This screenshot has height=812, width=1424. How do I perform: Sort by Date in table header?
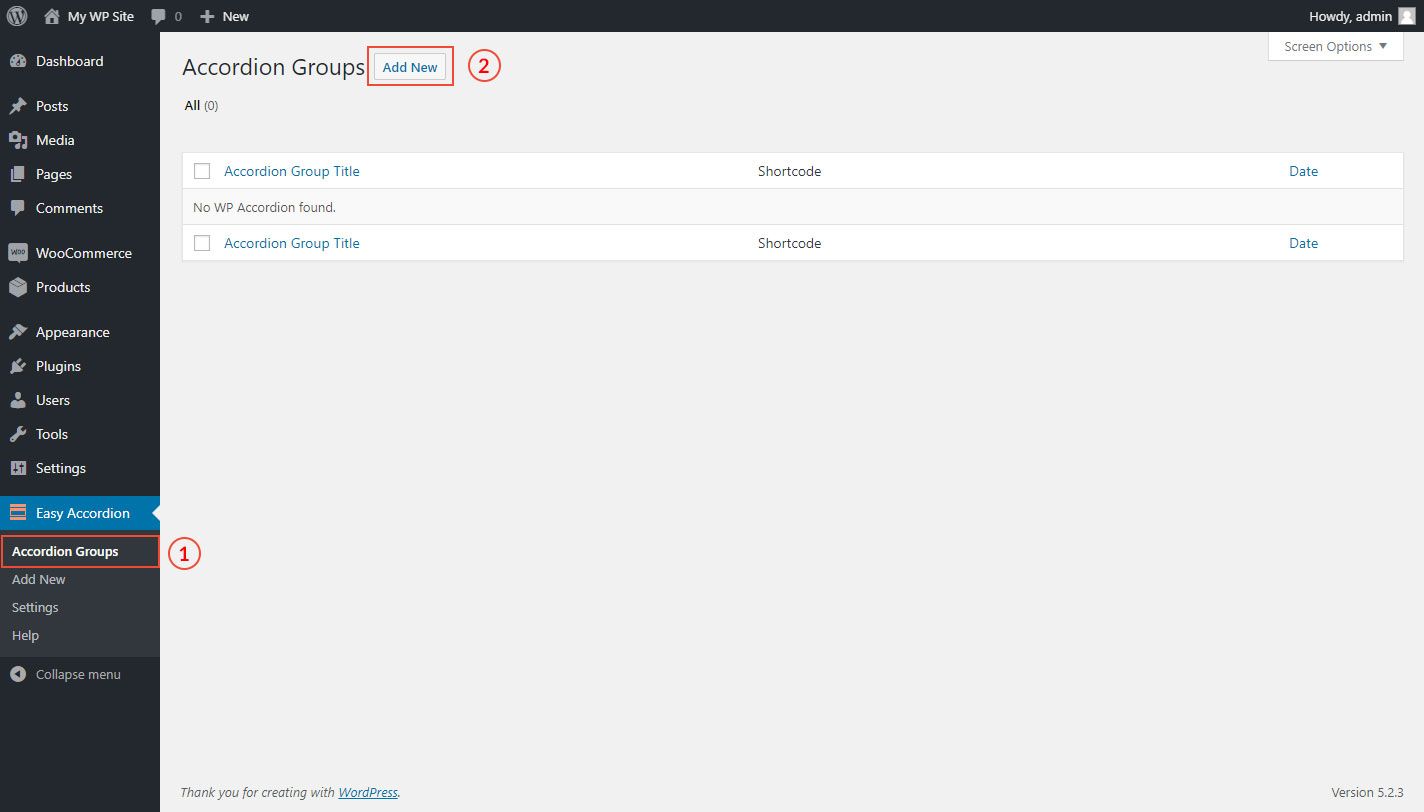coord(1303,171)
